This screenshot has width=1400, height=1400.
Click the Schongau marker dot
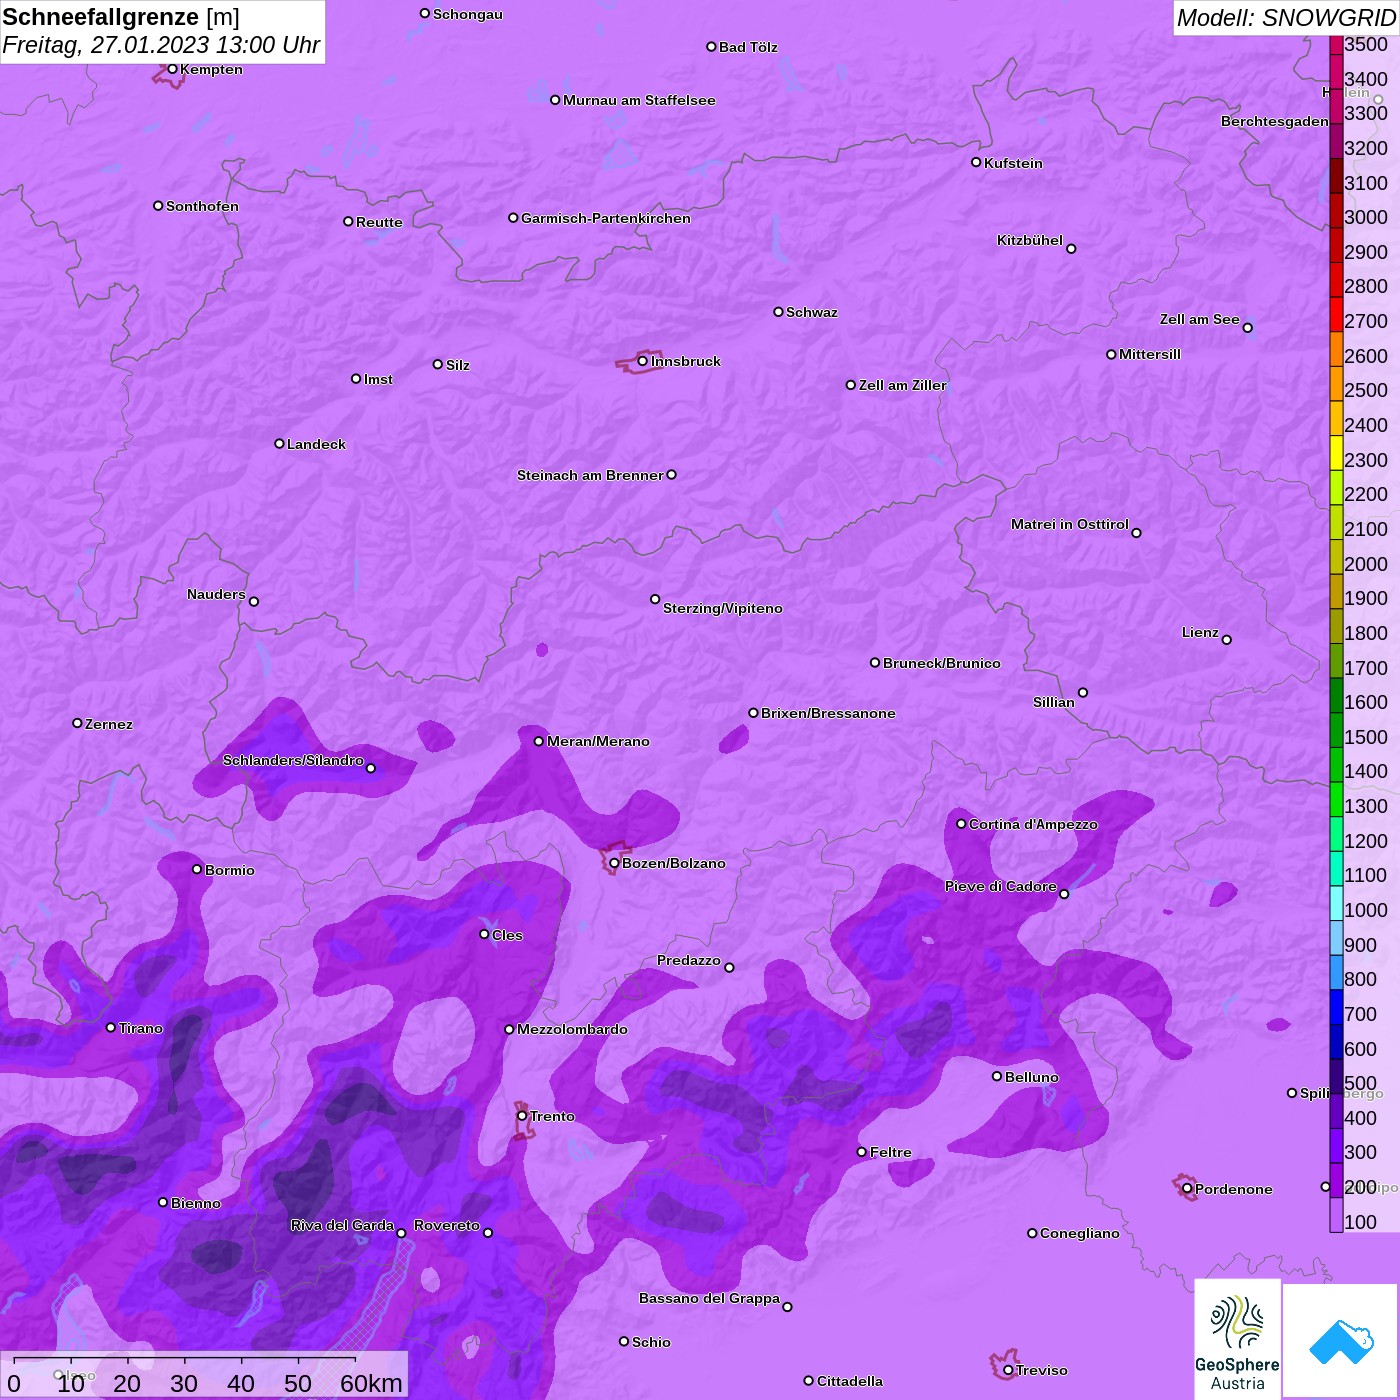coord(425,14)
